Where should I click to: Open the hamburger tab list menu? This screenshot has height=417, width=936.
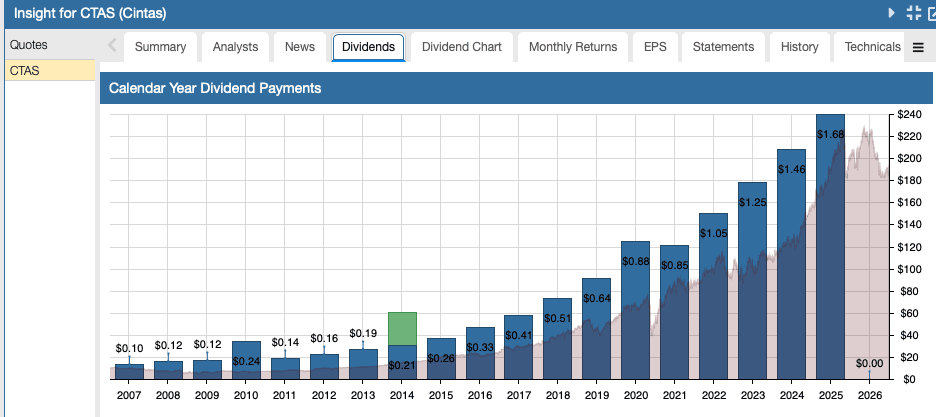tap(918, 47)
